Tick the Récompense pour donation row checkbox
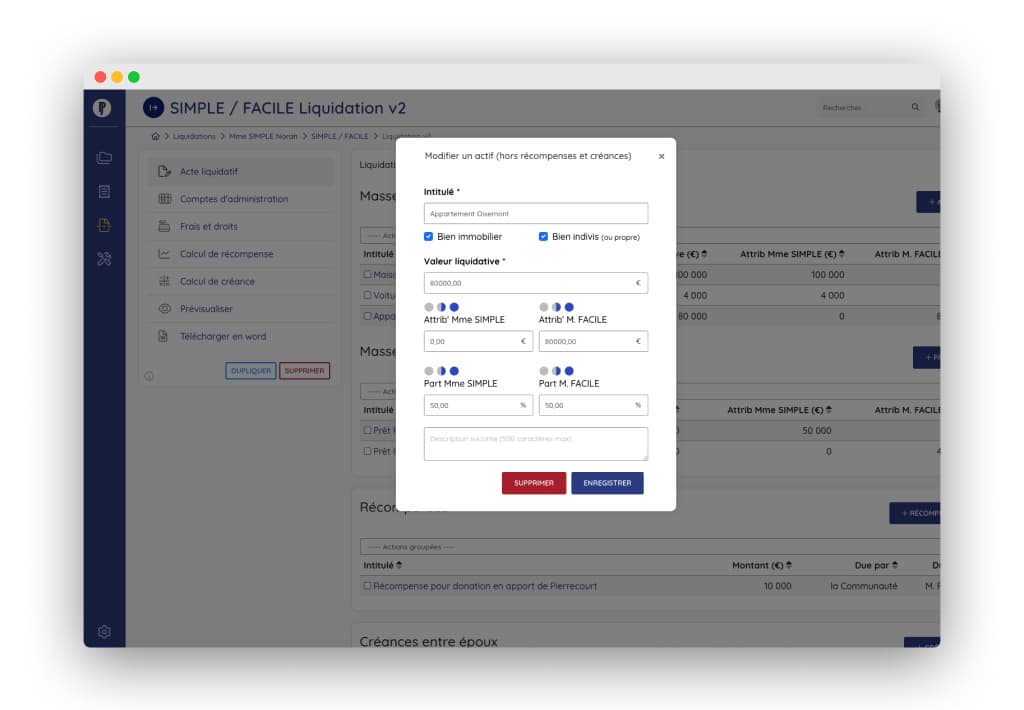The height and width of the screenshot is (710, 1024). pyautogui.click(x=367, y=586)
